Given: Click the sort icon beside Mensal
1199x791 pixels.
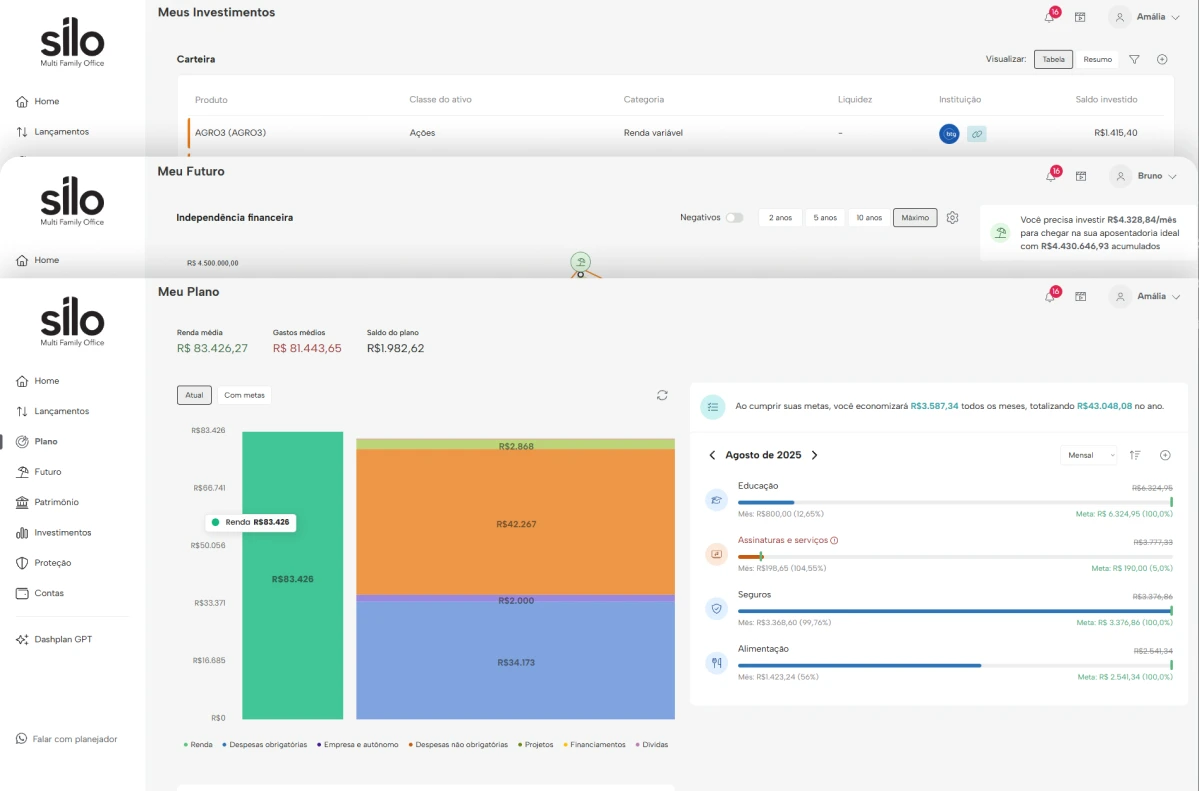Looking at the screenshot, I should pyautogui.click(x=1135, y=455).
